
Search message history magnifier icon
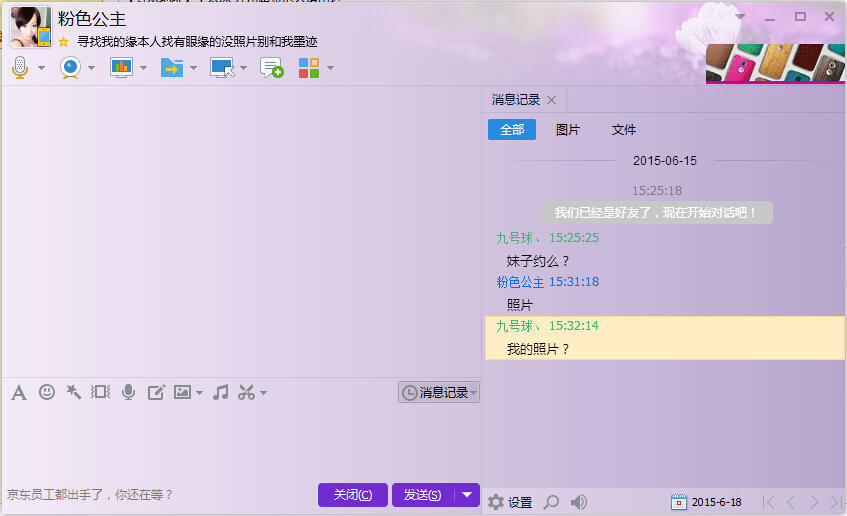coord(551,502)
